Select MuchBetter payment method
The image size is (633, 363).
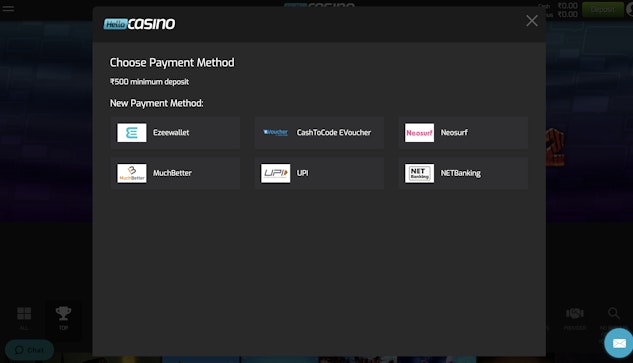pyautogui.click(x=175, y=173)
